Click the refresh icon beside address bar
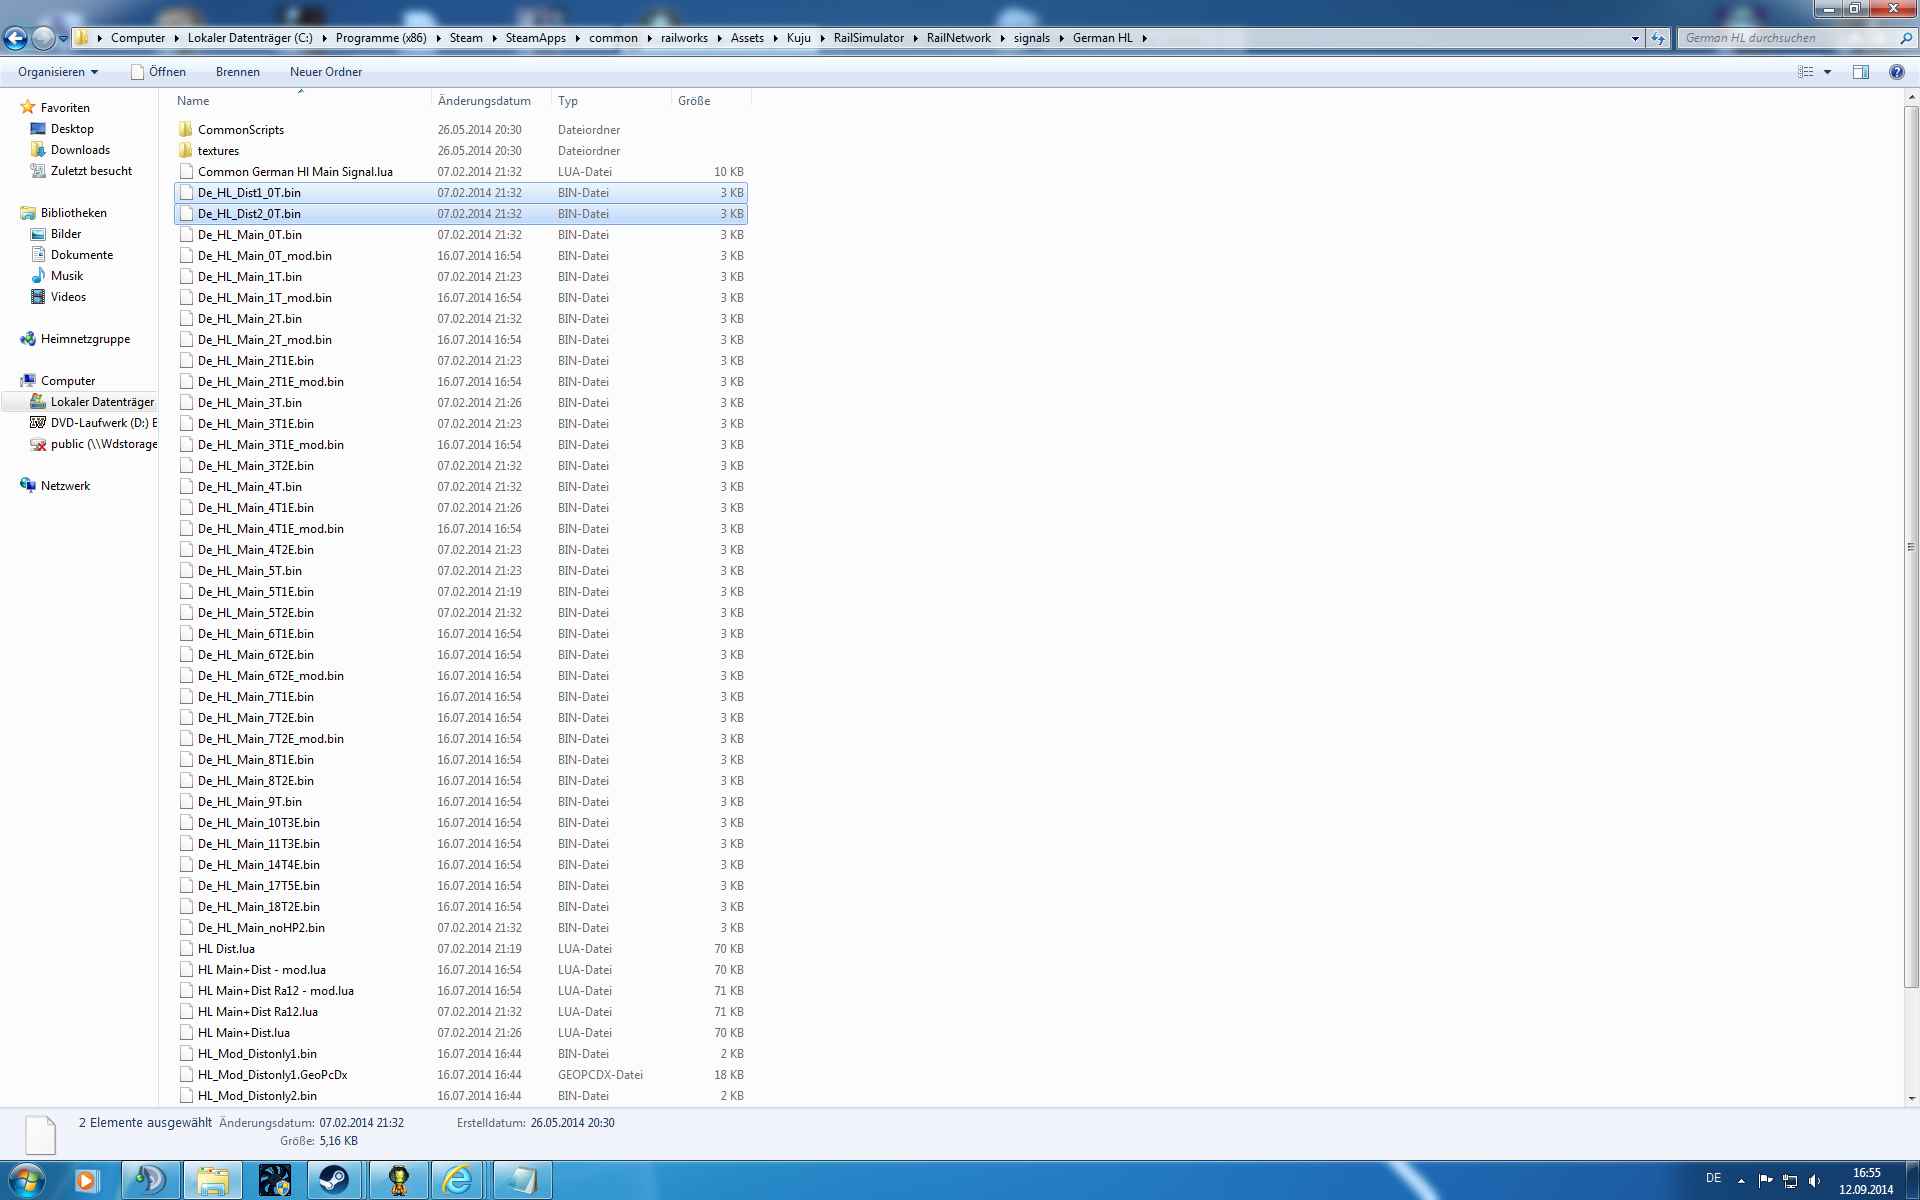The width and height of the screenshot is (1920, 1200). pyautogui.click(x=1658, y=39)
